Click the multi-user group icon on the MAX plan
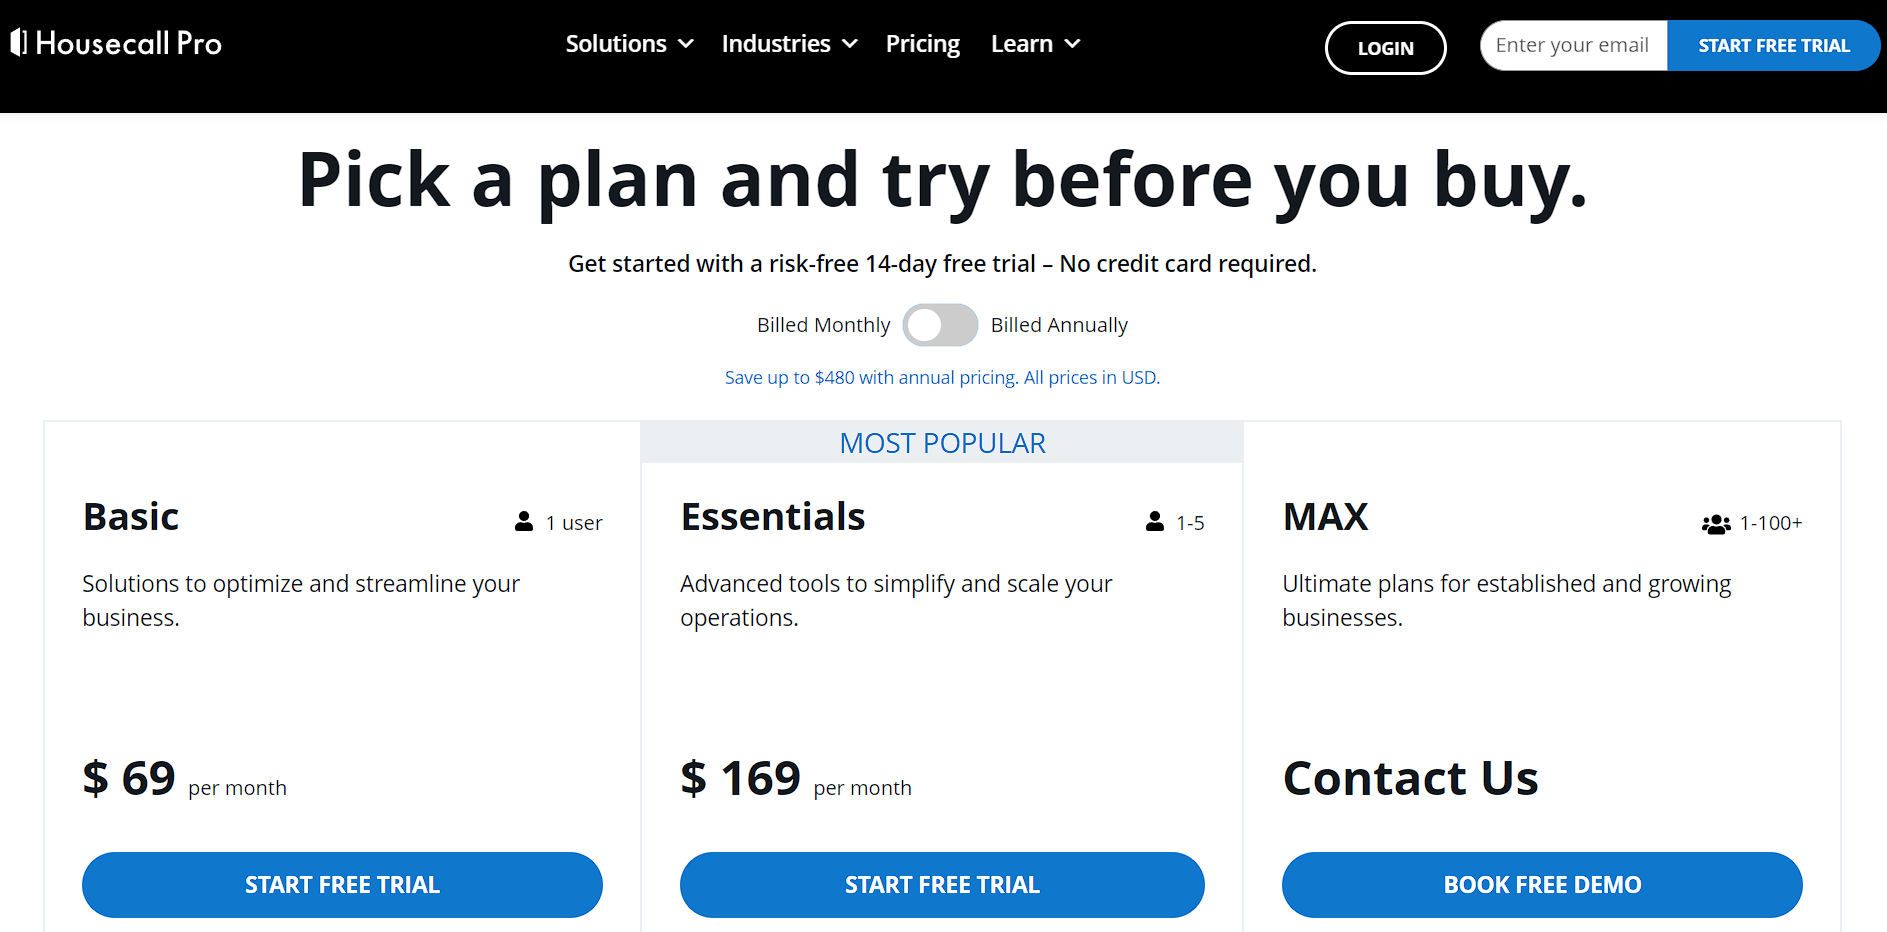Screen dimensions: 1887x932 [1714, 523]
